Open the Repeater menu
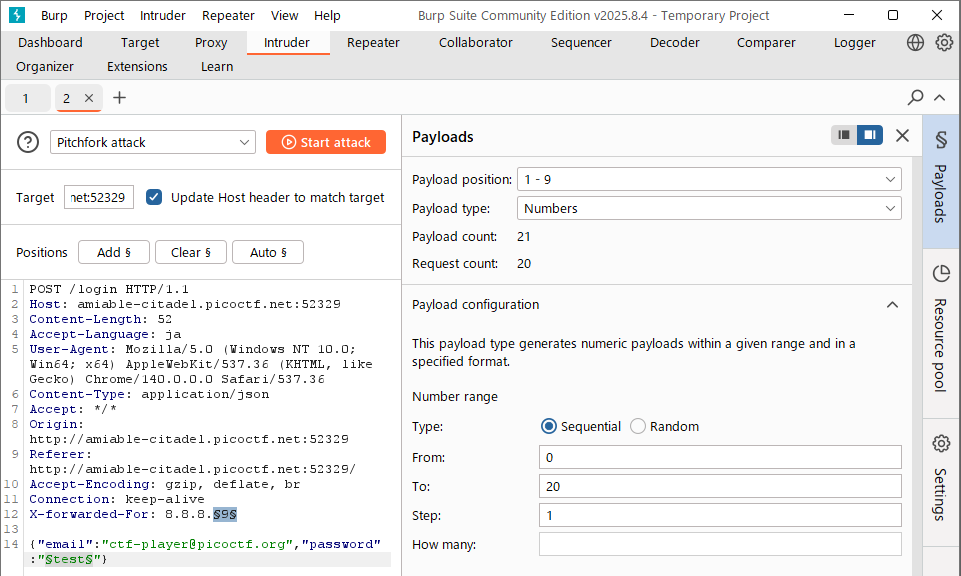 [x=228, y=15]
